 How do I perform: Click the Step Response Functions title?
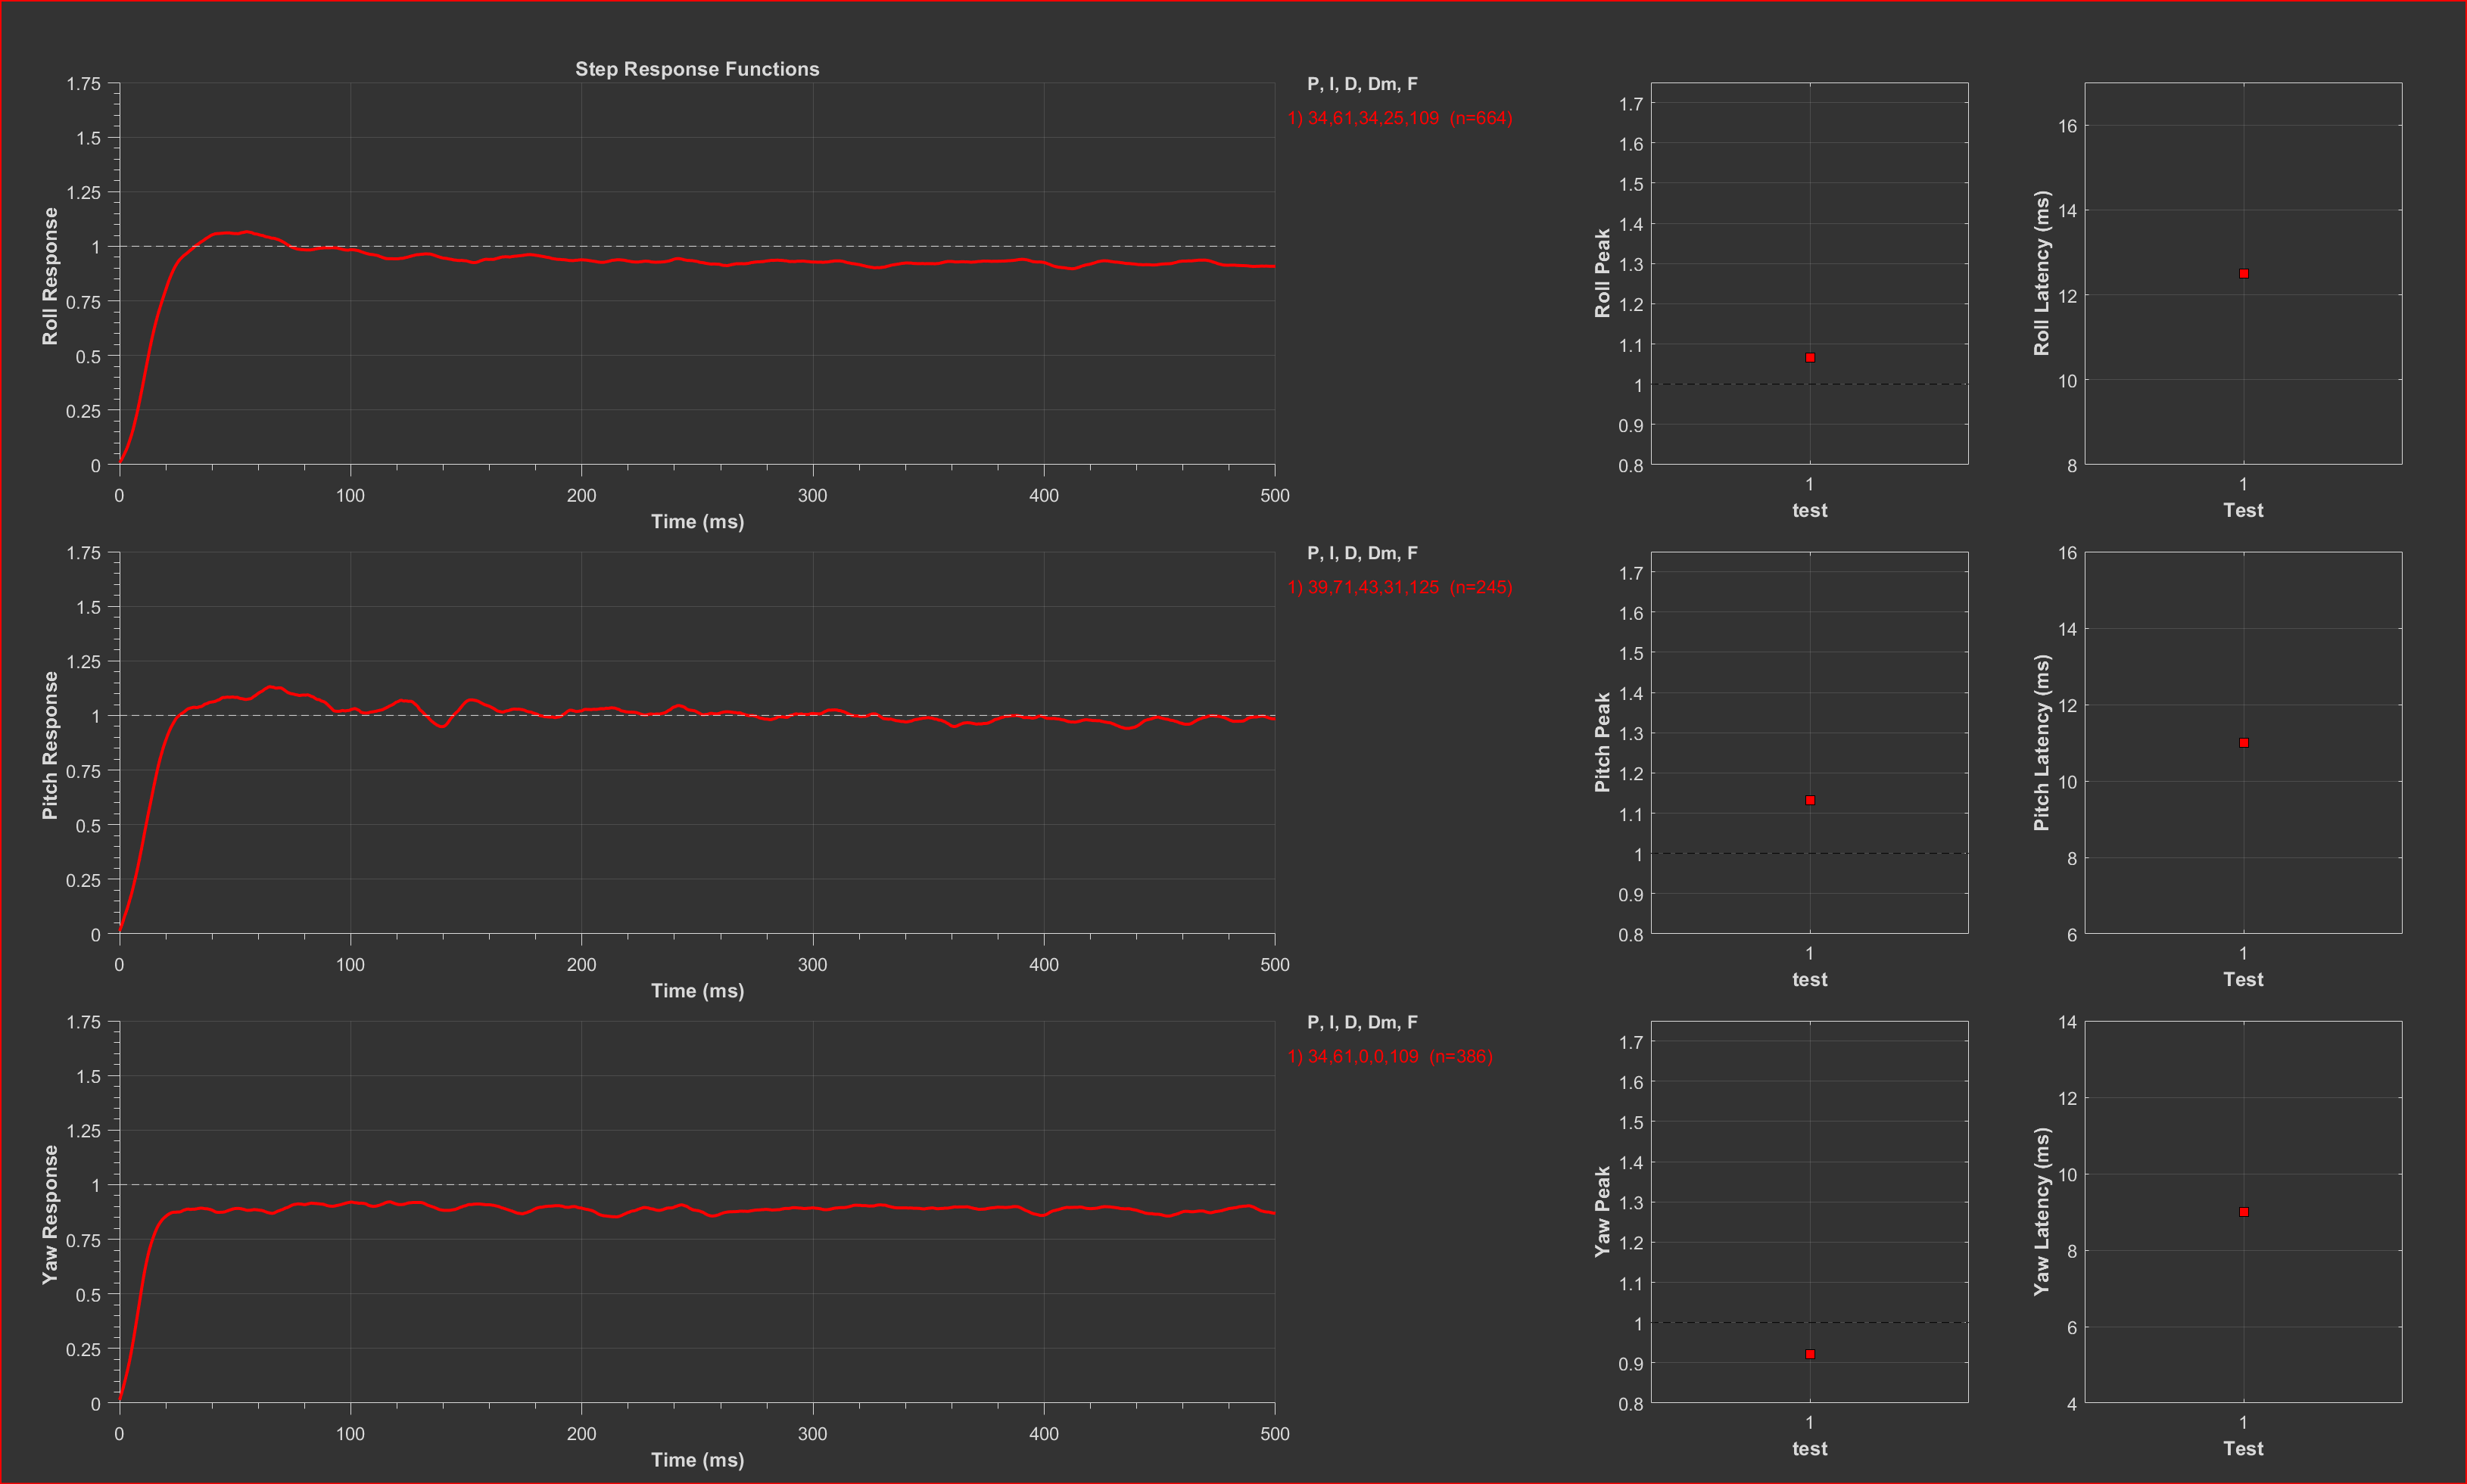697,69
